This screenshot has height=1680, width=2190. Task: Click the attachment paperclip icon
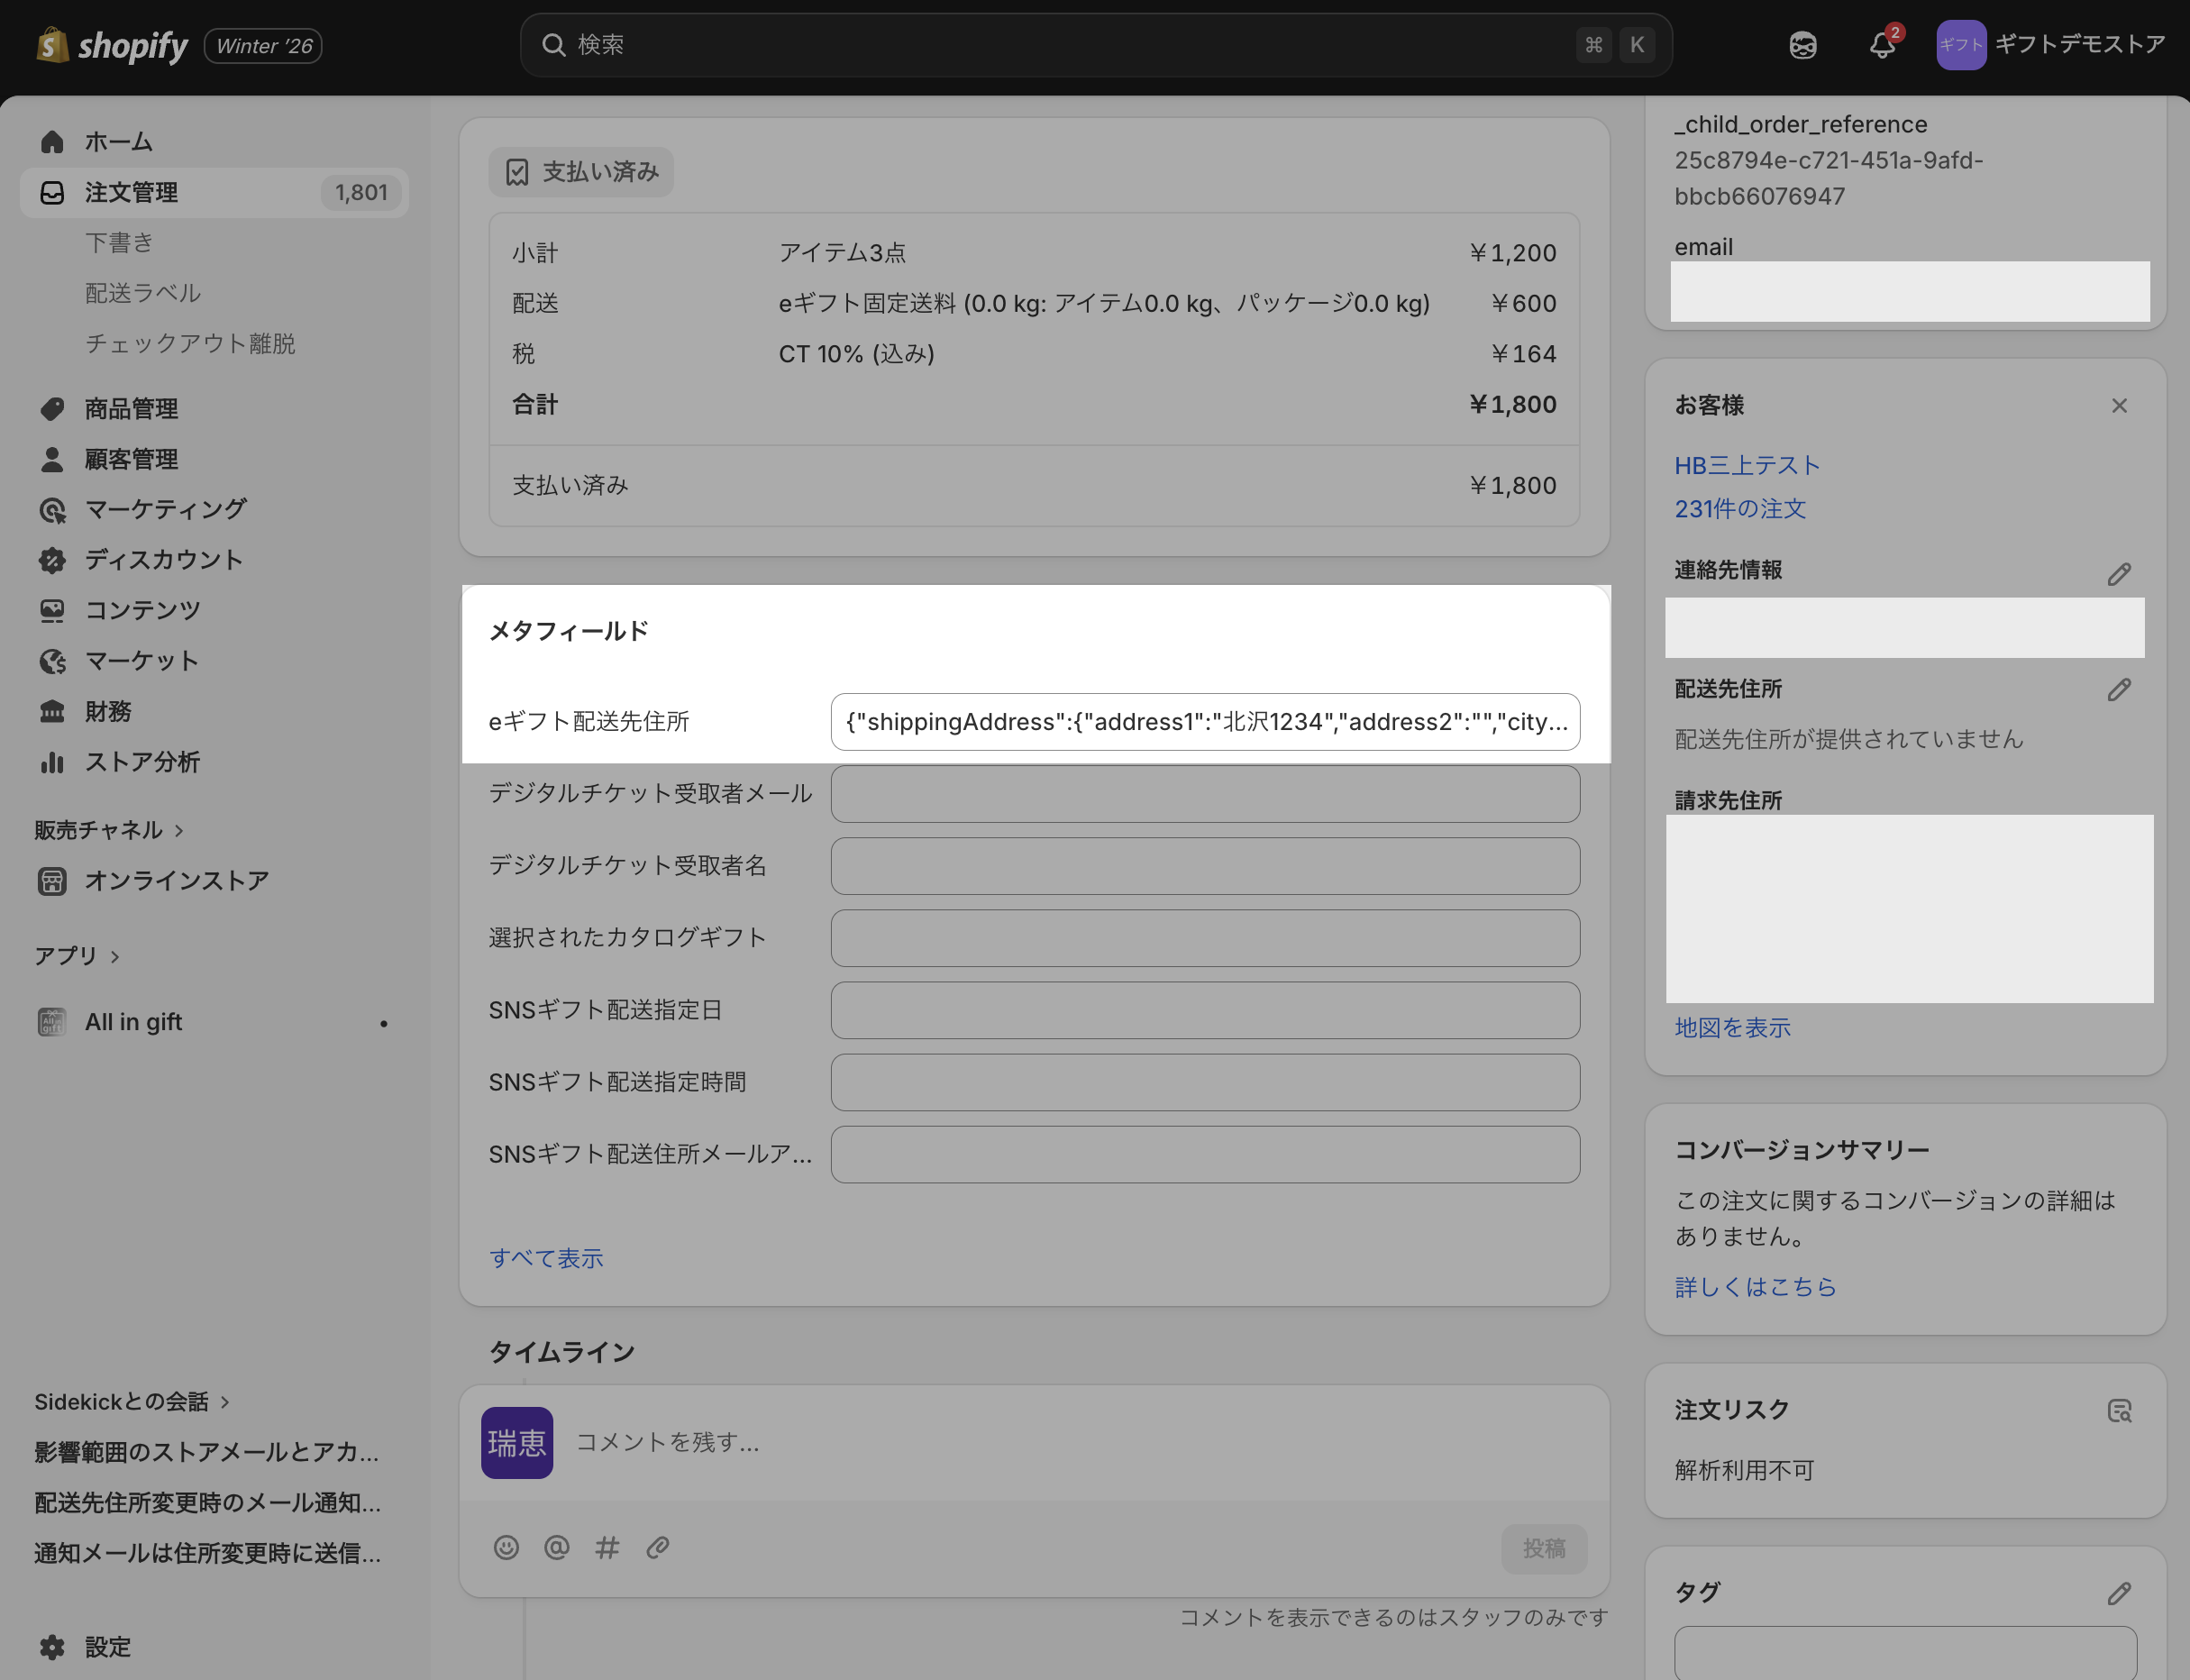(x=657, y=1547)
